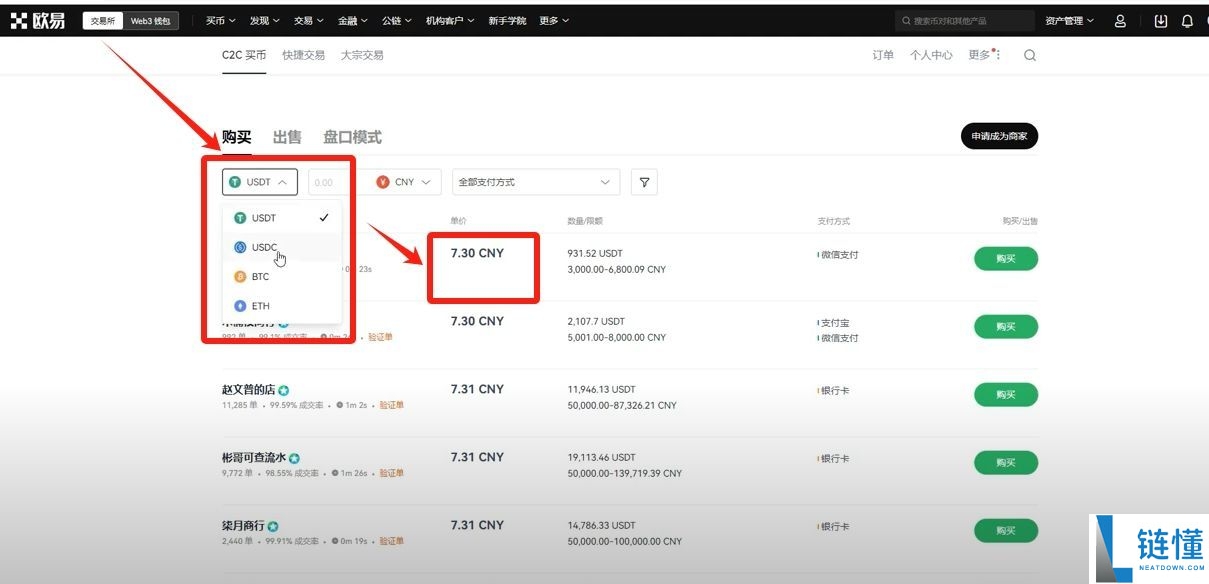The image size is (1209, 584).
Task: Open the 金融 menu
Action: coord(353,21)
